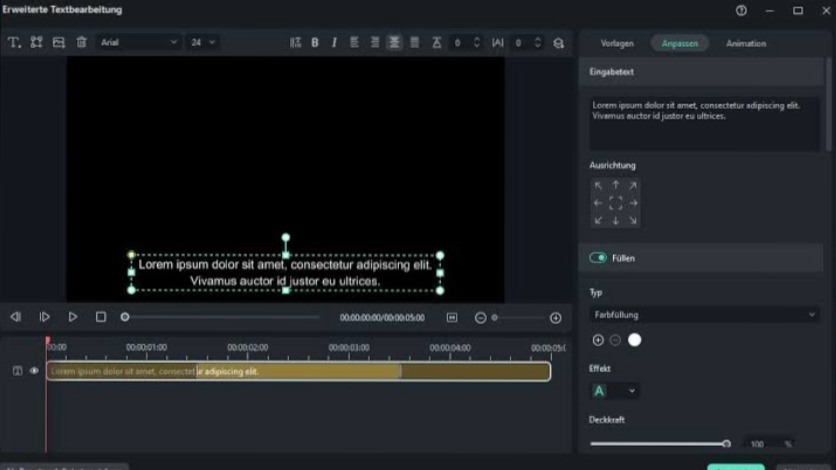The width and height of the screenshot is (836, 470).
Task: Justify the text
Action: pyautogui.click(x=415, y=43)
